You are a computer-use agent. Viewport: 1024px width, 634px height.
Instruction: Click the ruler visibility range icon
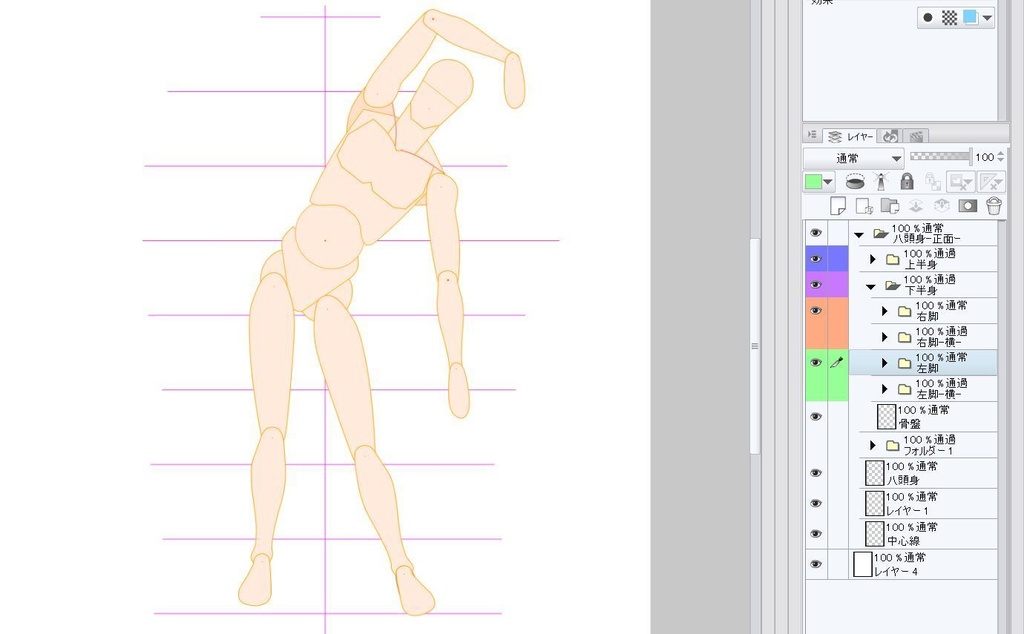tap(991, 182)
